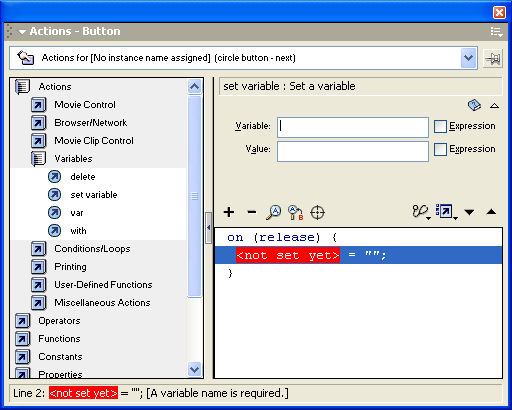Viewport: 512px width, 410px height.
Task: Open the Reference book help icon
Action: (x=474, y=105)
